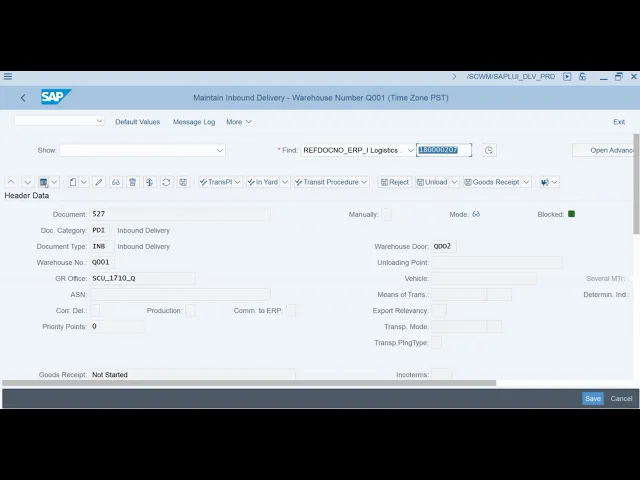Image resolution: width=640 pixels, height=480 pixels.
Task: Click the trash delete icon
Action: coord(133,182)
